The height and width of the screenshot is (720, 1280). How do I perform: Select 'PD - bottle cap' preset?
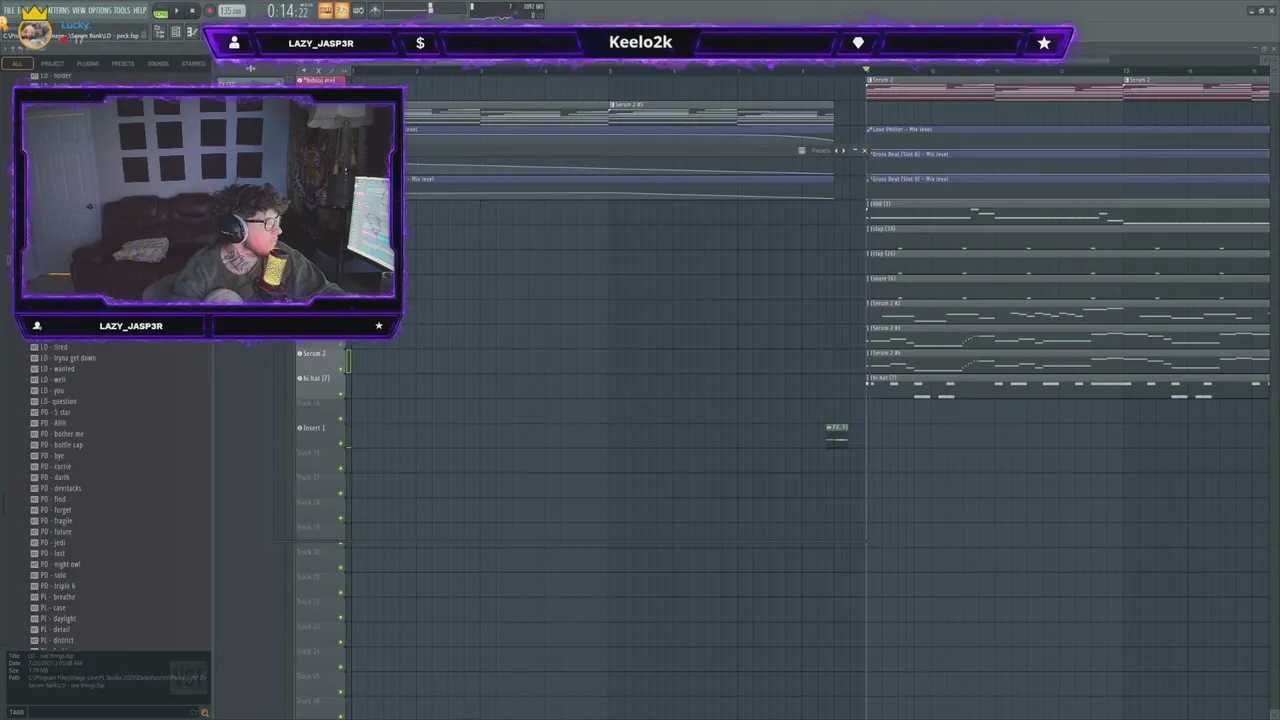coord(62,445)
